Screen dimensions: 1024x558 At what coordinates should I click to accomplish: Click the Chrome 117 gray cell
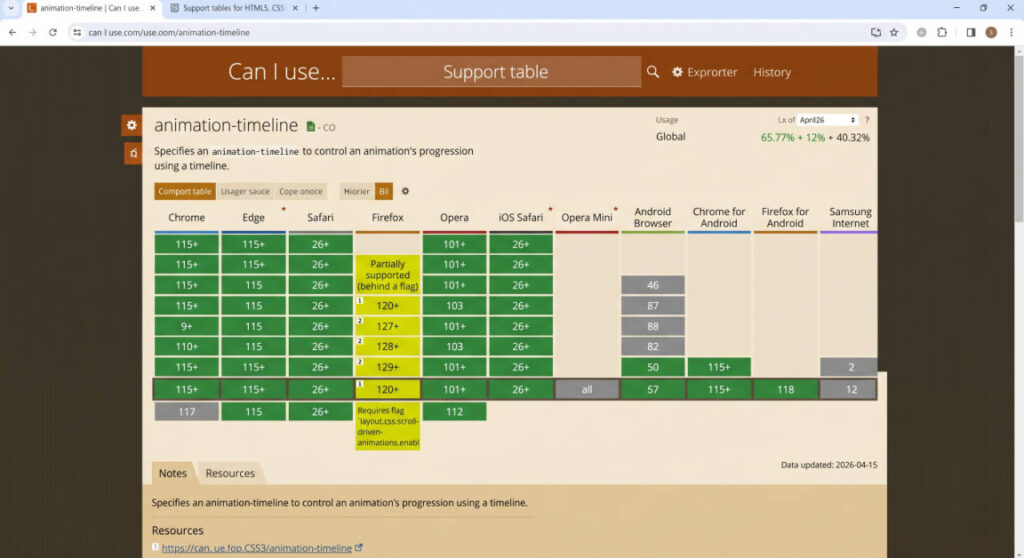[187, 412]
